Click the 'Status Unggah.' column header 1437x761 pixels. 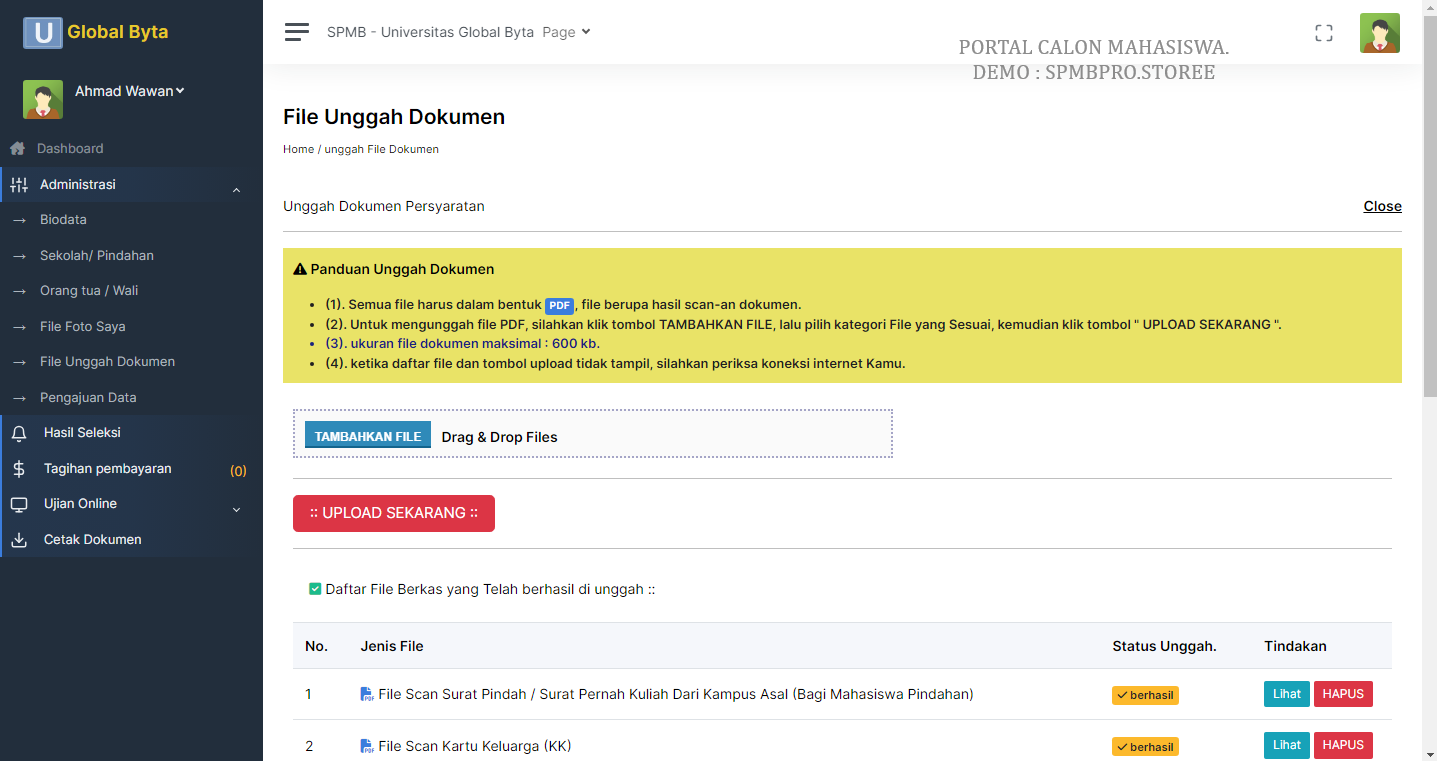[x=1164, y=646]
